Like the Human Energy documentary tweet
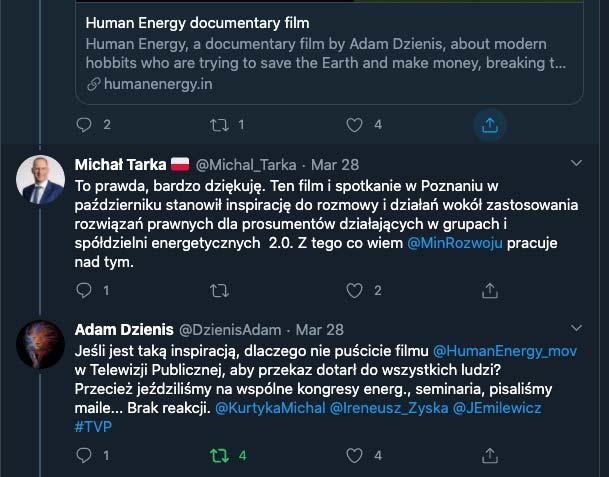Viewport: 609px width, 477px height. pos(353,125)
